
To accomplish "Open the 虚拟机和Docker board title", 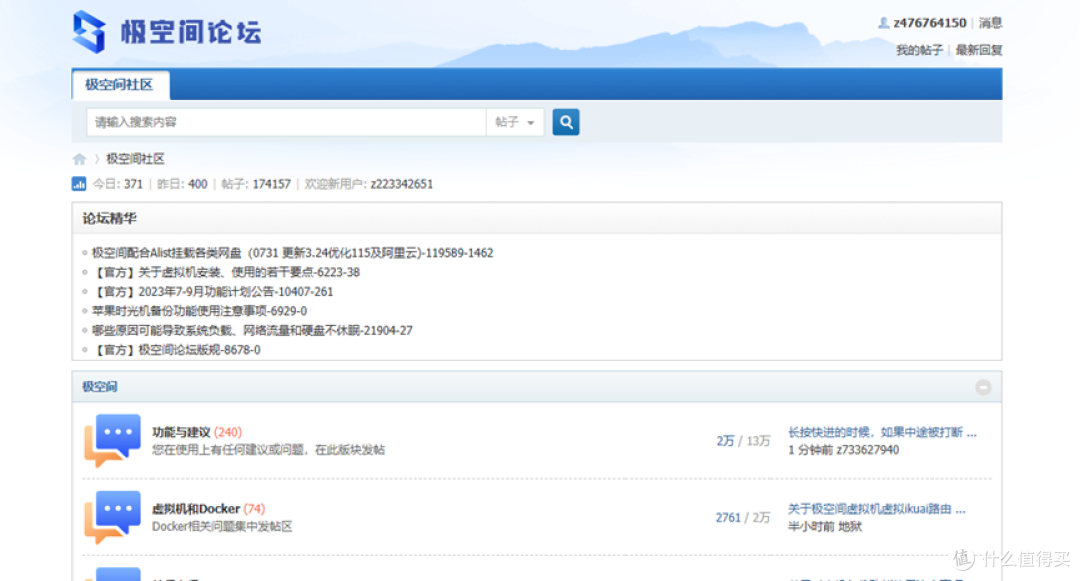I will tap(196, 509).
